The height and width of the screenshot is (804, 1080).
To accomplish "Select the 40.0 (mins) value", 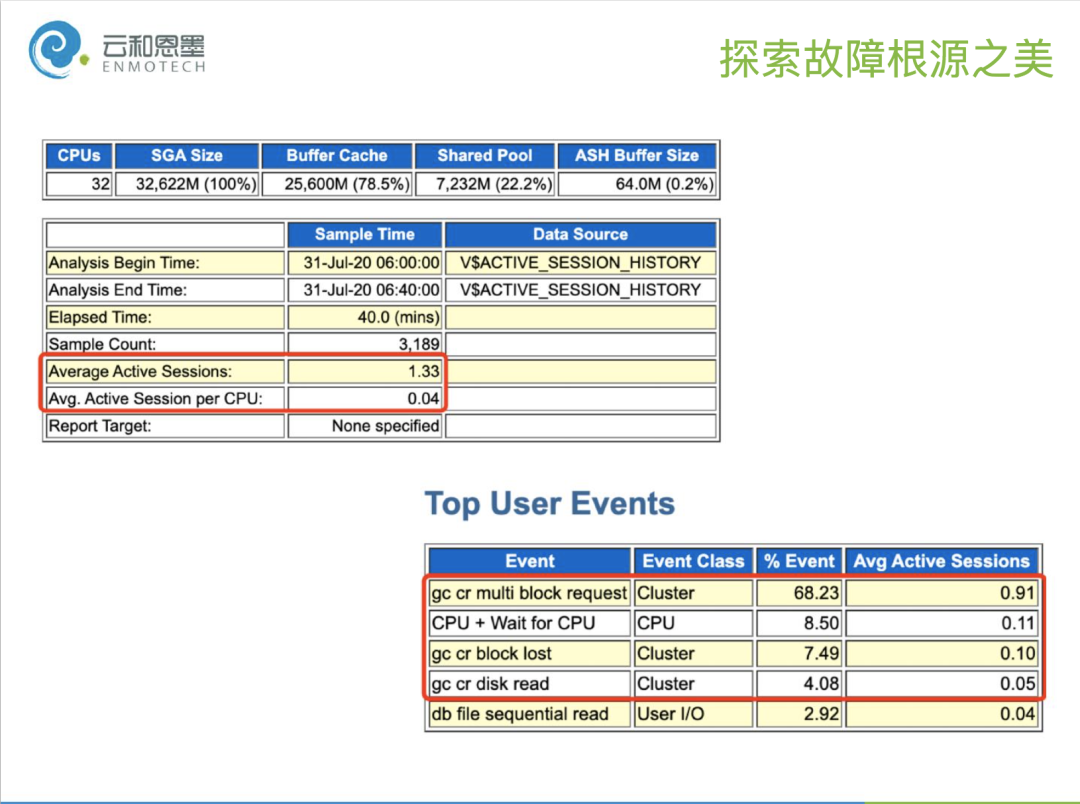I will [x=364, y=317].
